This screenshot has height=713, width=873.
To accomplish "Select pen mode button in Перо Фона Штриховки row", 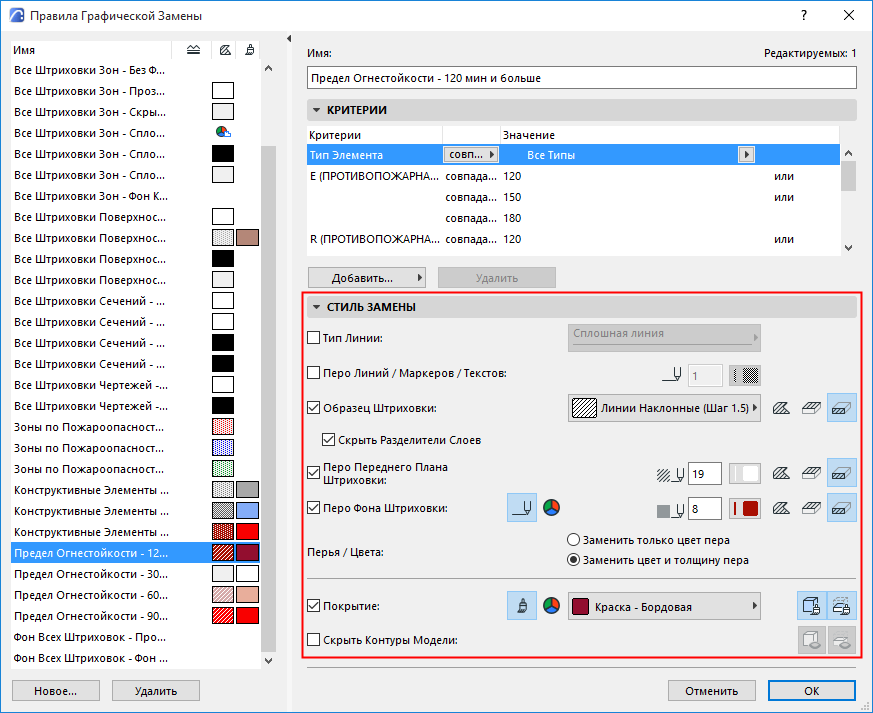I will tap(522, 508).
